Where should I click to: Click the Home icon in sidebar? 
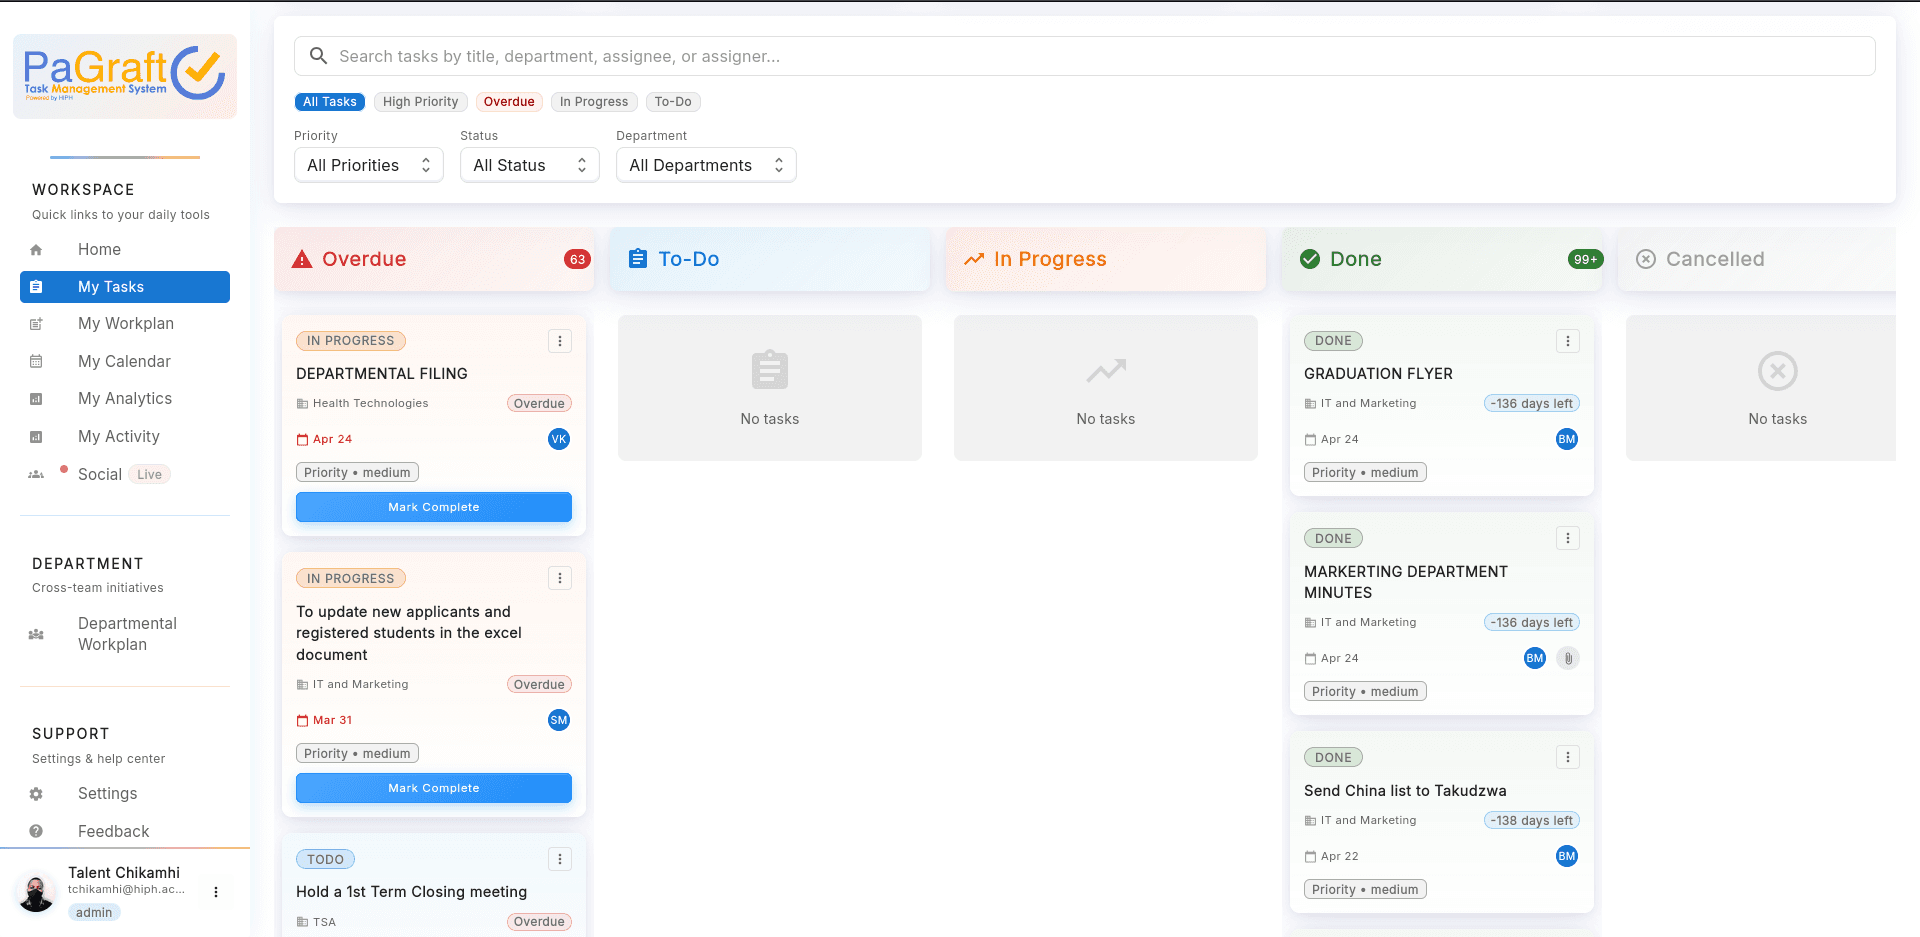click(x=36, y=250)
